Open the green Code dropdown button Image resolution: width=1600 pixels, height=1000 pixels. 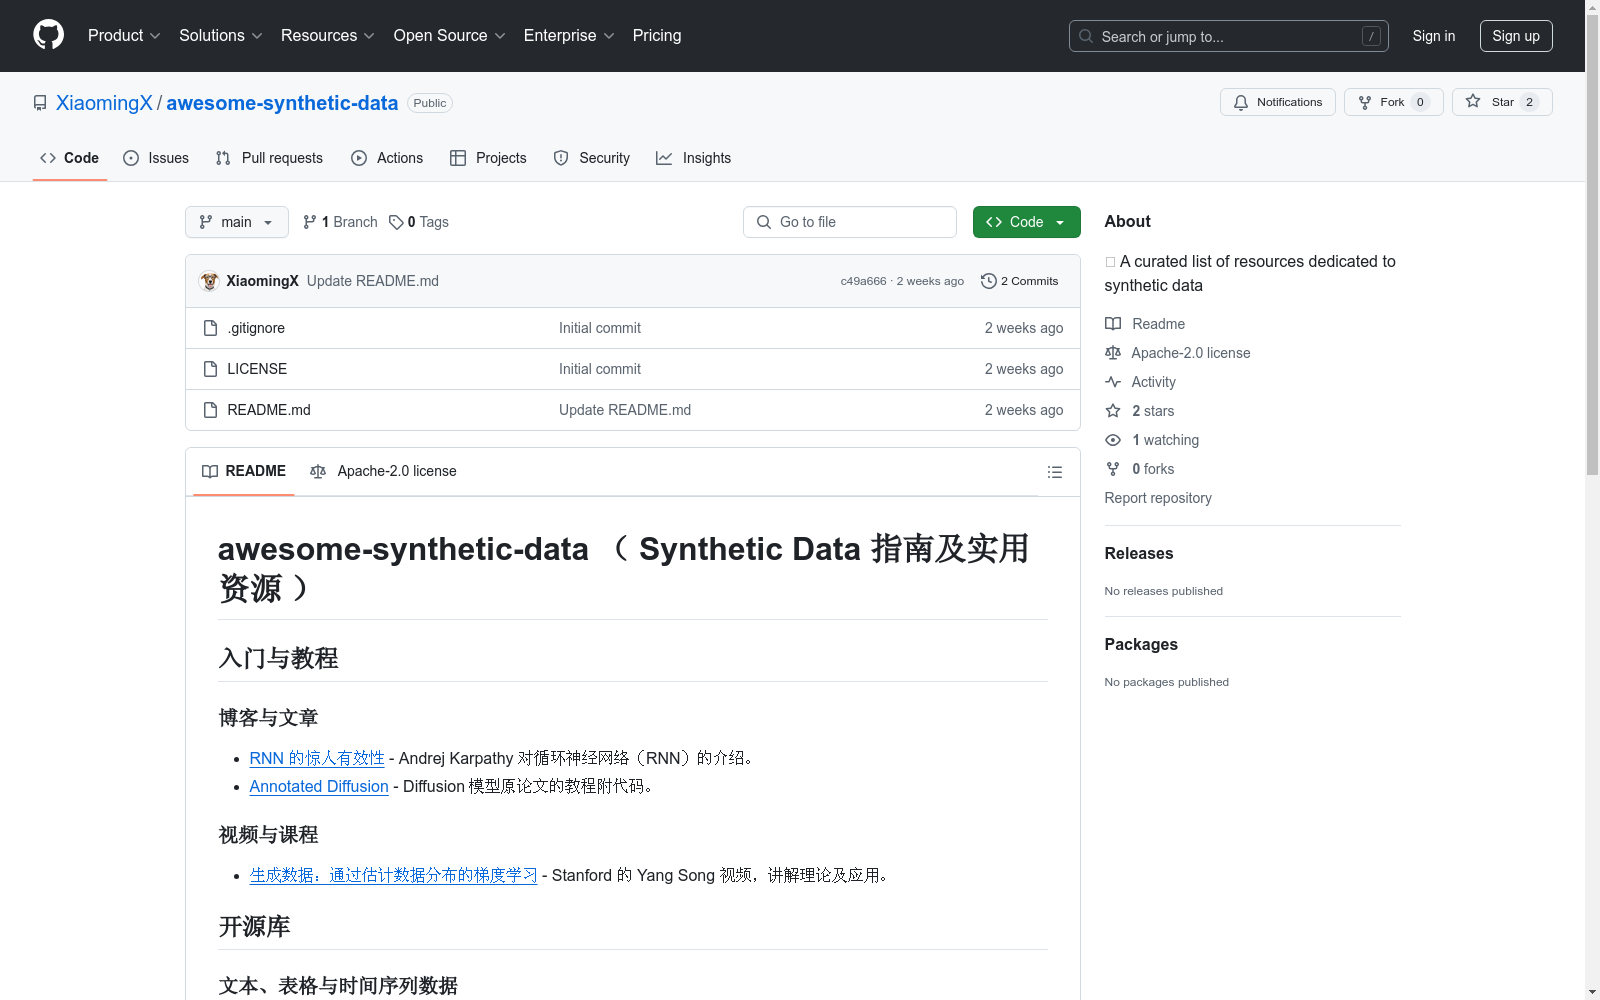(1026, 222)
